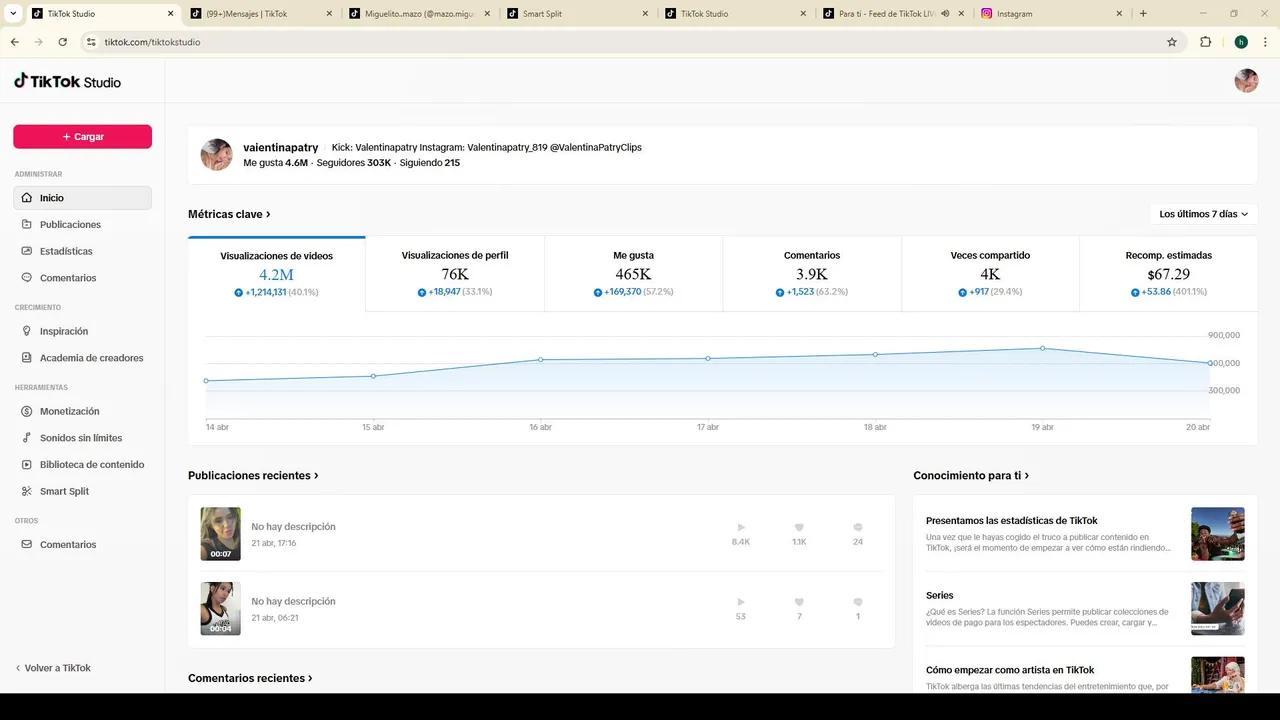Click 14 abr data point on chart
Image resolution: width=1280 pixels, height=720 pixels.
coord(206,381)
